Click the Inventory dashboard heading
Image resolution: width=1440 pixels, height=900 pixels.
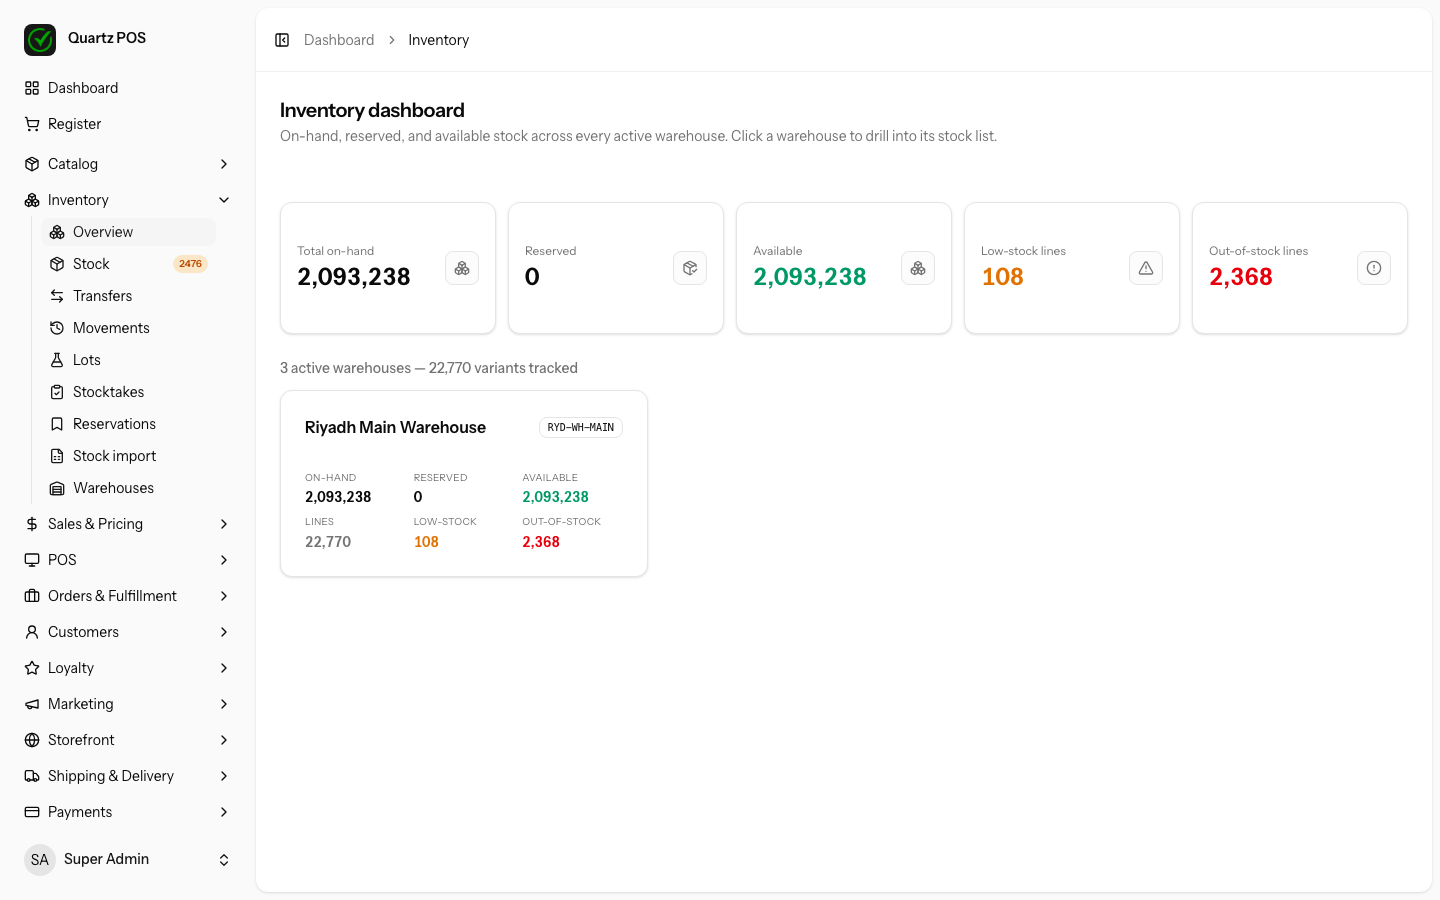(372, 110)
